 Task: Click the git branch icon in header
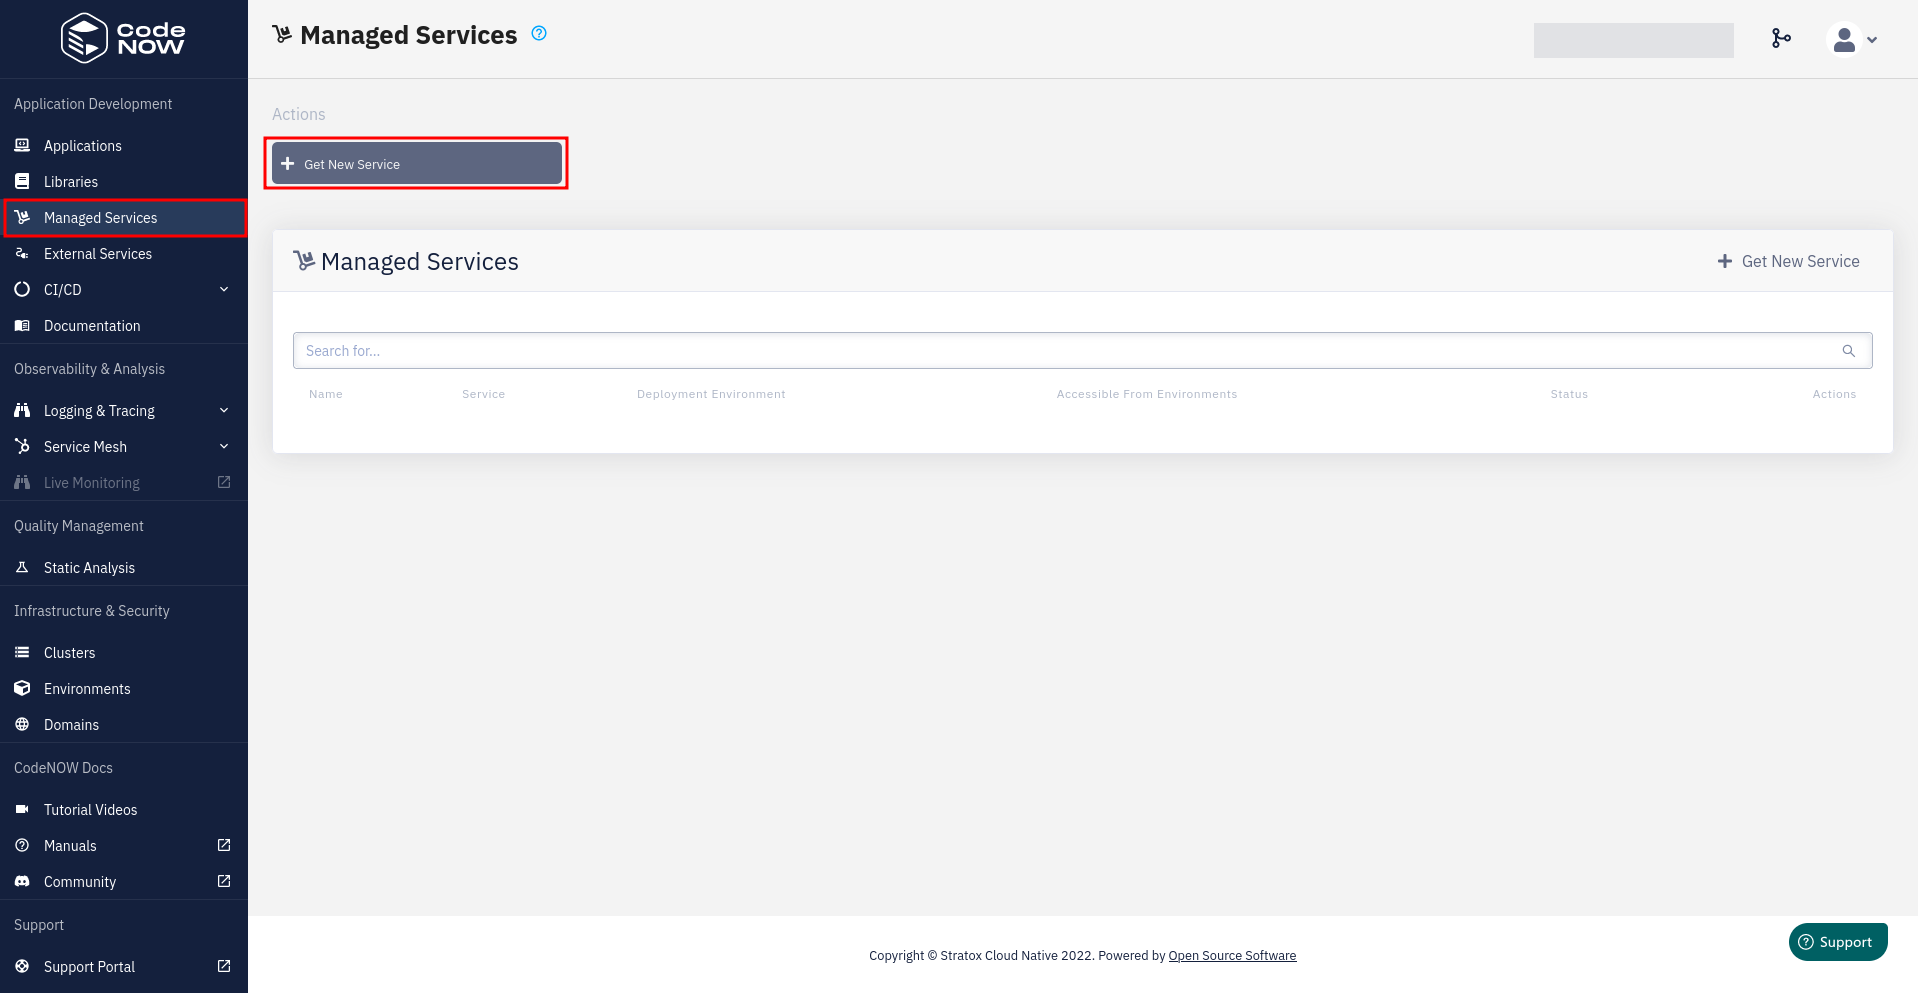pyautogui.click(x=1781, y=38)
